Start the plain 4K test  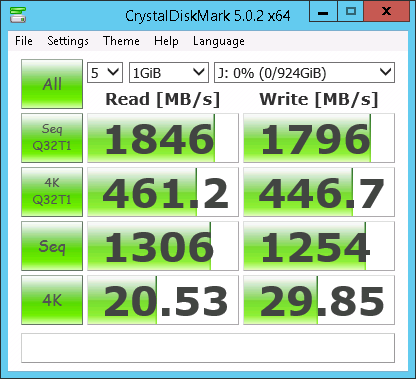pos(52,300)
